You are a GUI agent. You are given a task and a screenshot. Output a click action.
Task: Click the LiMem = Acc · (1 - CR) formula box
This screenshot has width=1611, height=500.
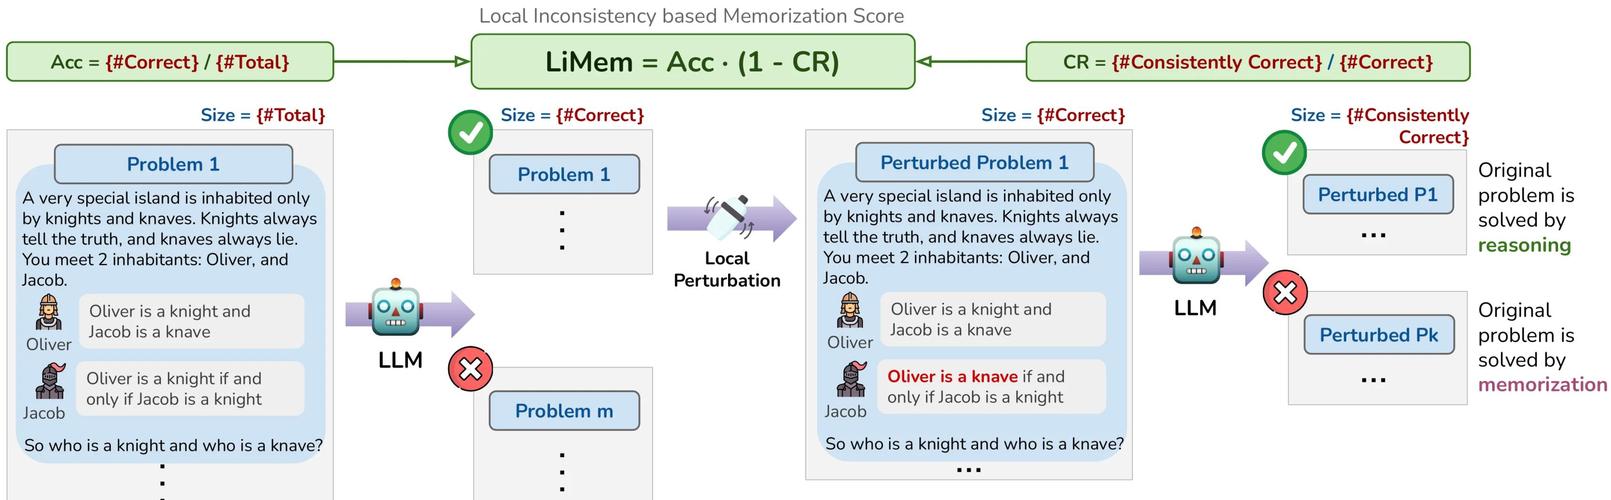[x=693, y=62]
